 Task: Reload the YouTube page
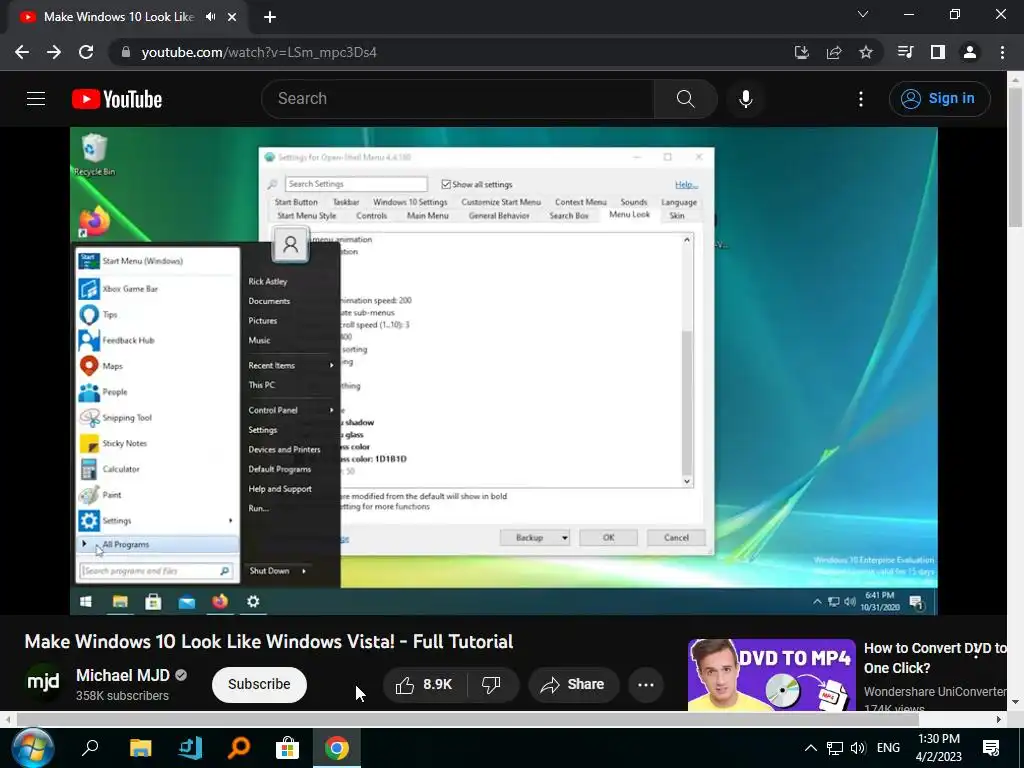(x=86, y=52)
